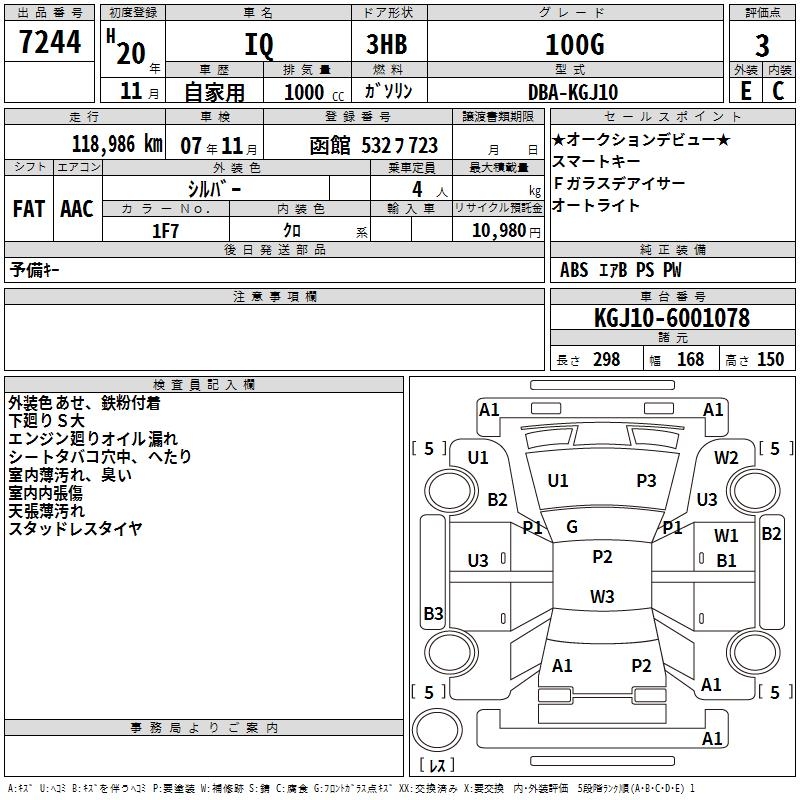Click inspector note 外装色あせ、鉄粉付着
Image resolution: width=800 pixels, height=800 pixels.
tap(85, 403)
